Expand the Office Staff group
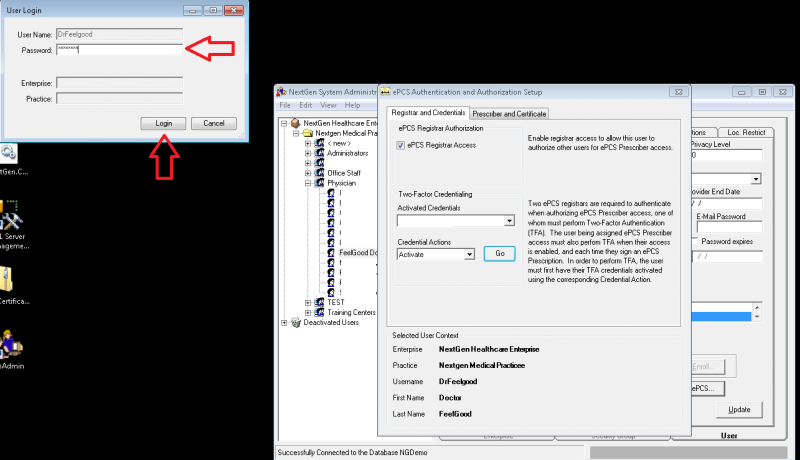 point(308,173)
